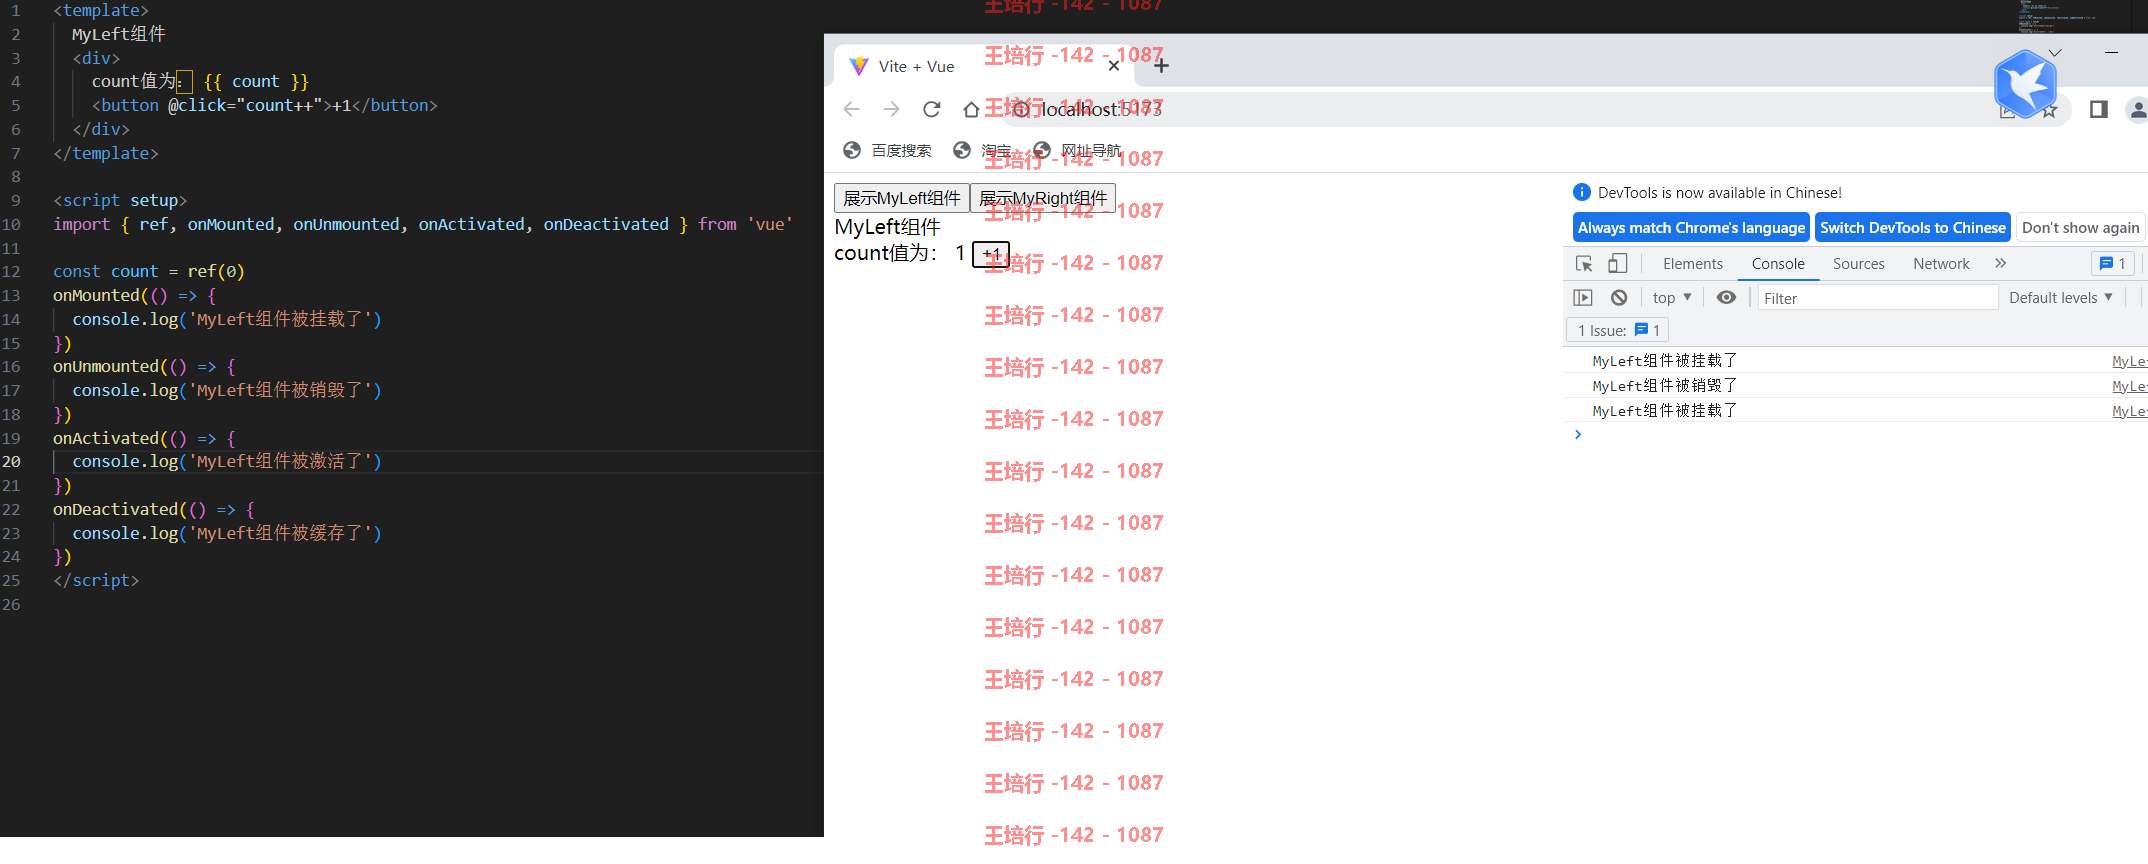Close the Vite + Vue tab
Screen dimensions: 2148x864
tap(1113, 66)
